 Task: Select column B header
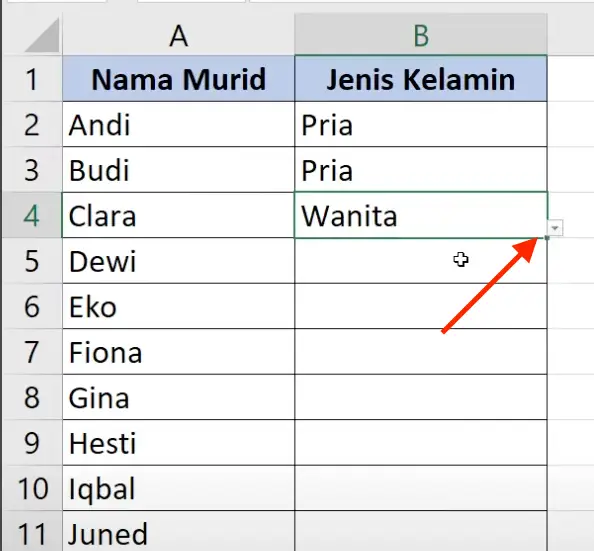(x=420, y=35)
